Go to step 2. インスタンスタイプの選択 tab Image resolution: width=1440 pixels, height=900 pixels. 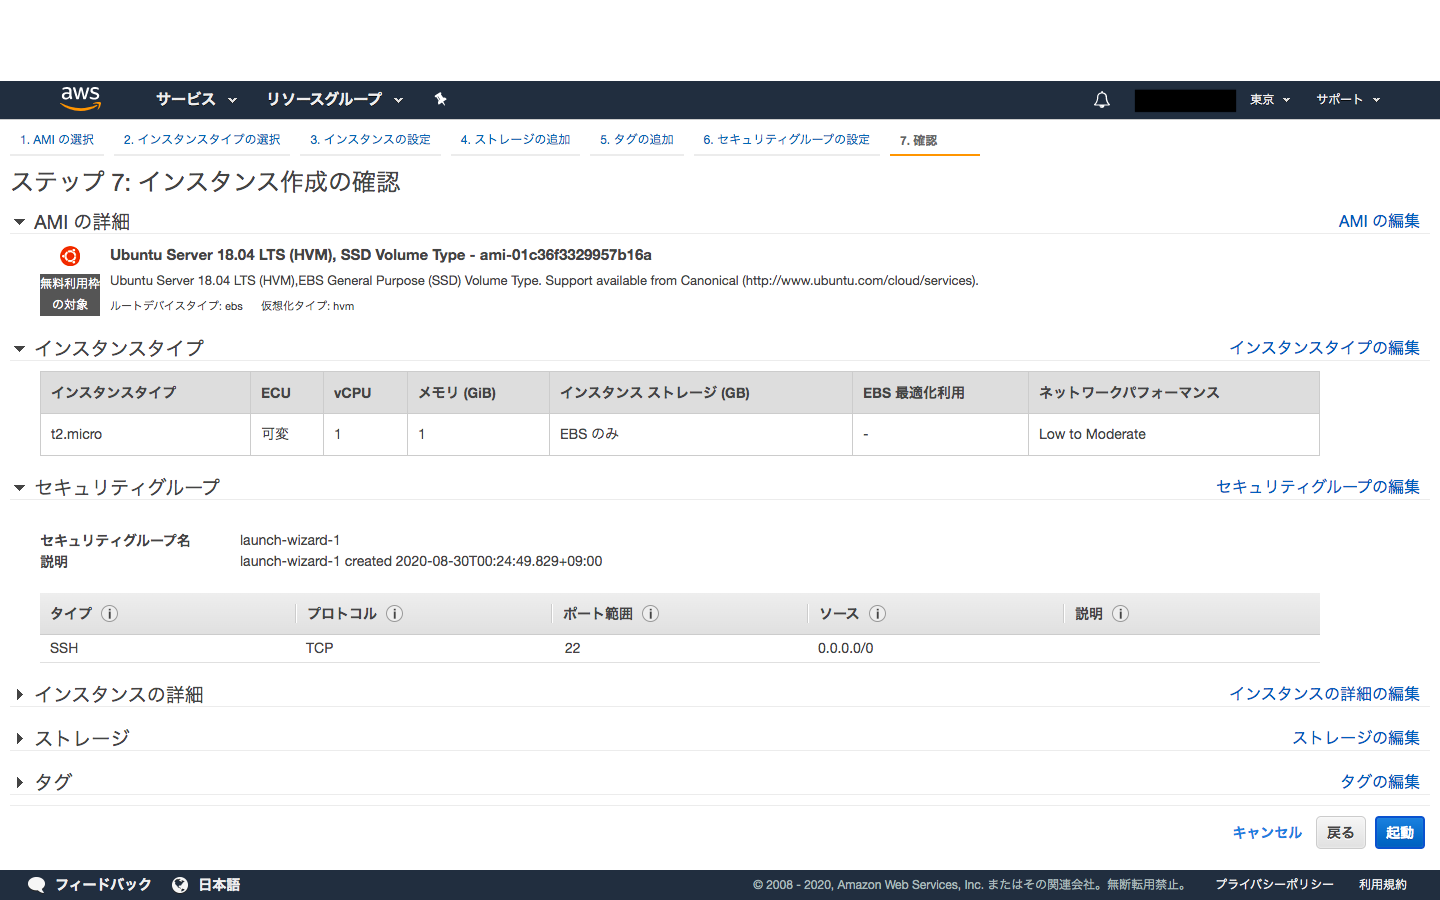tap(202, 140)
